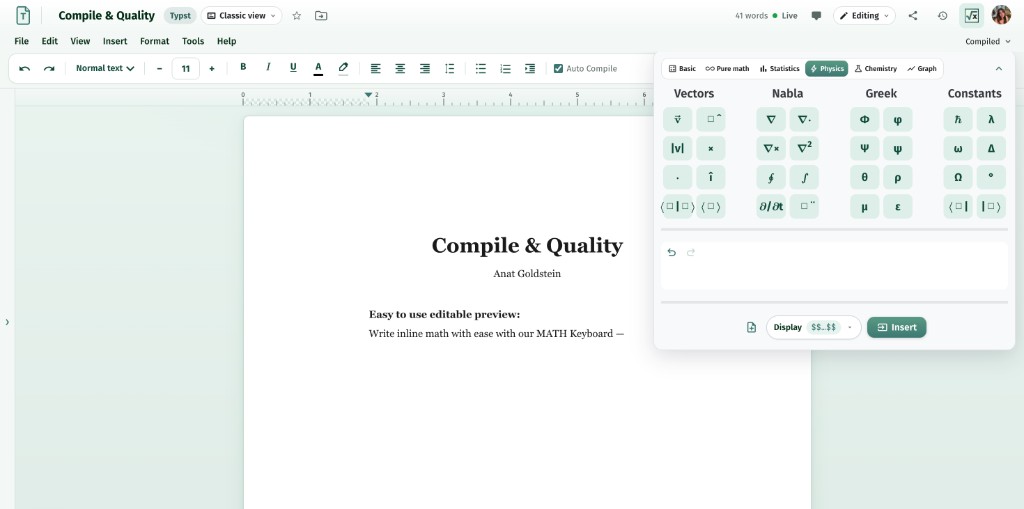Switch to the Graph tab
The image size is (1024, 509).
click(921, 69)
